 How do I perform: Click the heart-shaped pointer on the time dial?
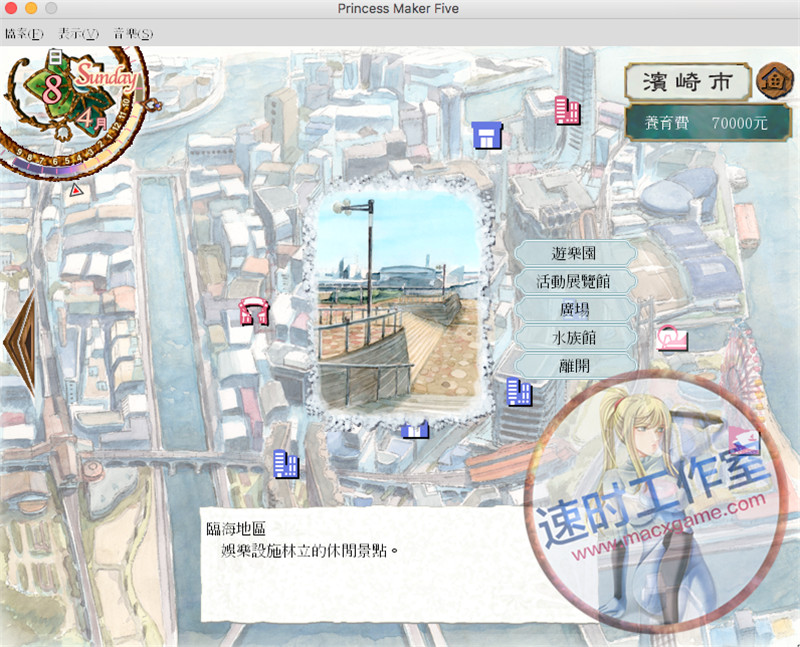click(x=152, y=105)
